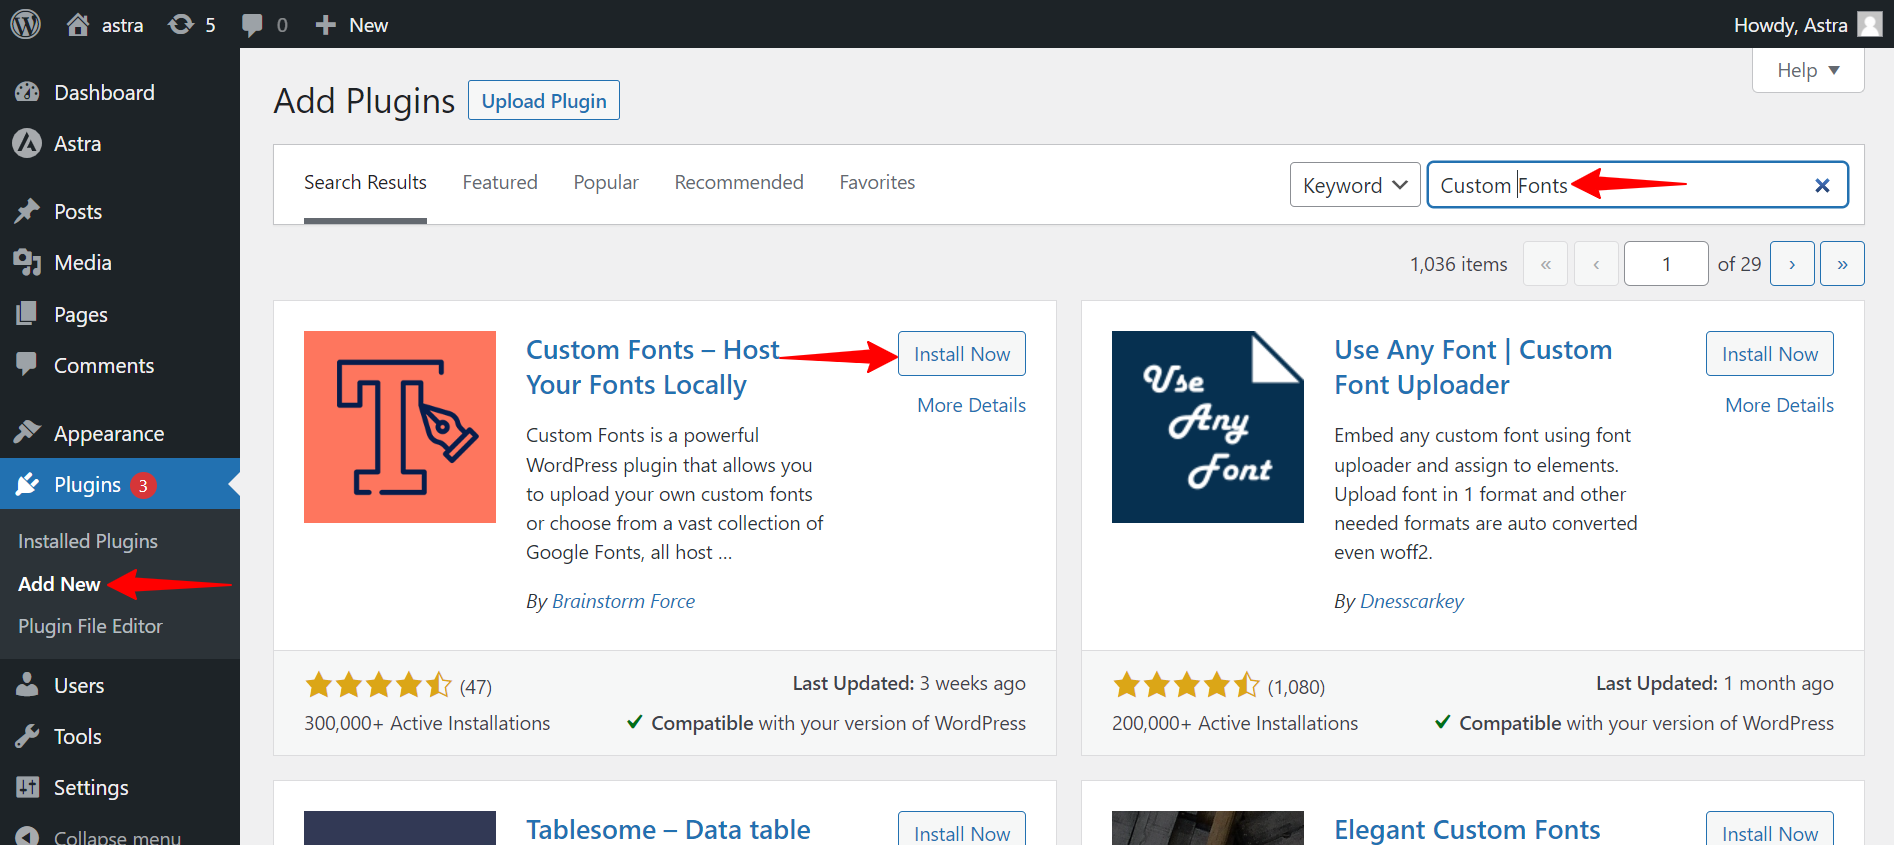Open the Custom Fonts plugin thumbnail
Screen dimensions: 1894x845
pos(400,427)
